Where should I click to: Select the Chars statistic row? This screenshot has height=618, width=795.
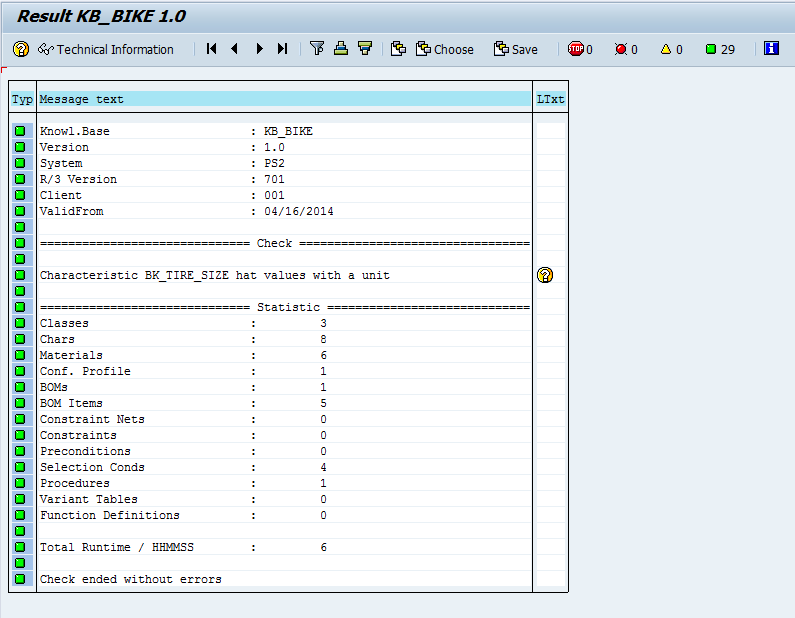[284, 339]
